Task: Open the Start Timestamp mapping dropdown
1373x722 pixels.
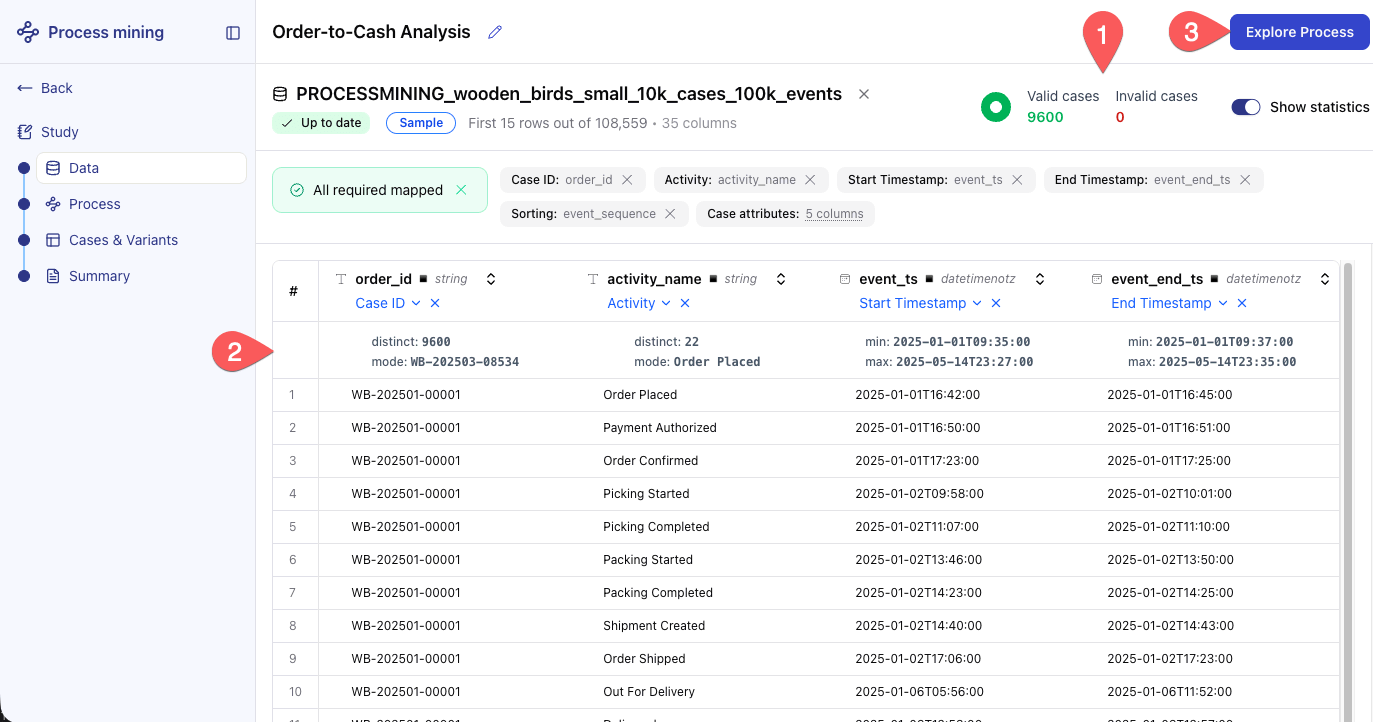Action: coord(921,303)
